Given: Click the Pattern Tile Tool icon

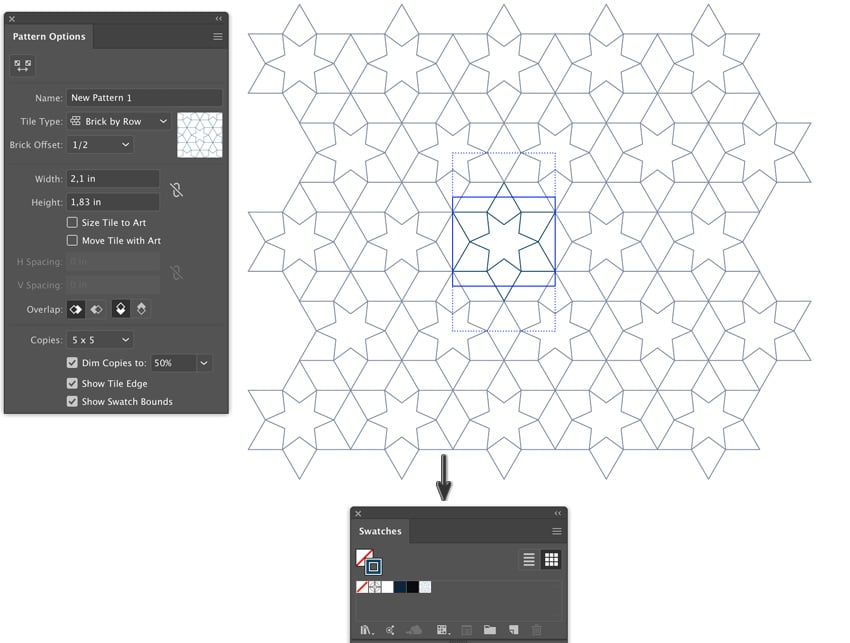Looking at the screenshot, I should [21, 64].
